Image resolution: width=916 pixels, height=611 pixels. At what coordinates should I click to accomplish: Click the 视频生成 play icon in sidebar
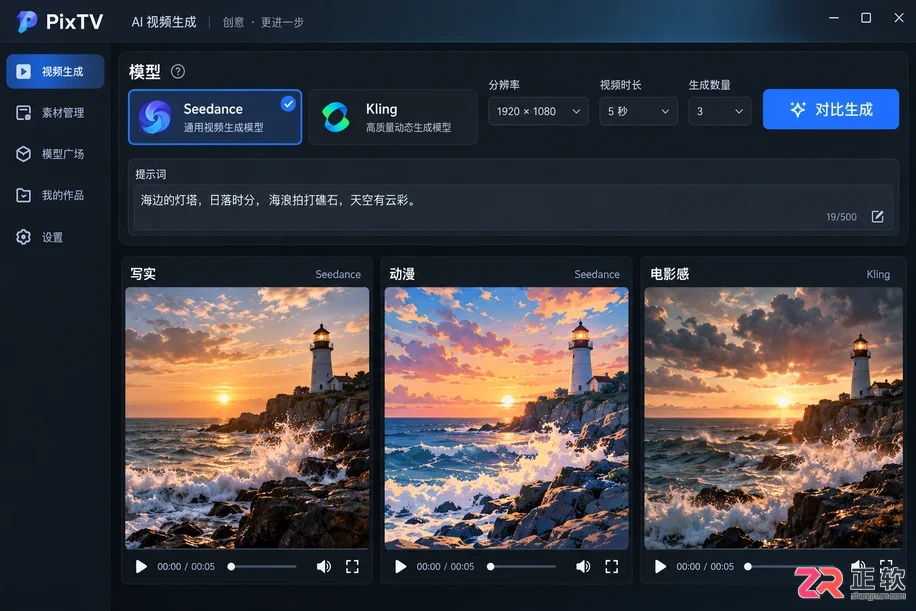point(23,72)
